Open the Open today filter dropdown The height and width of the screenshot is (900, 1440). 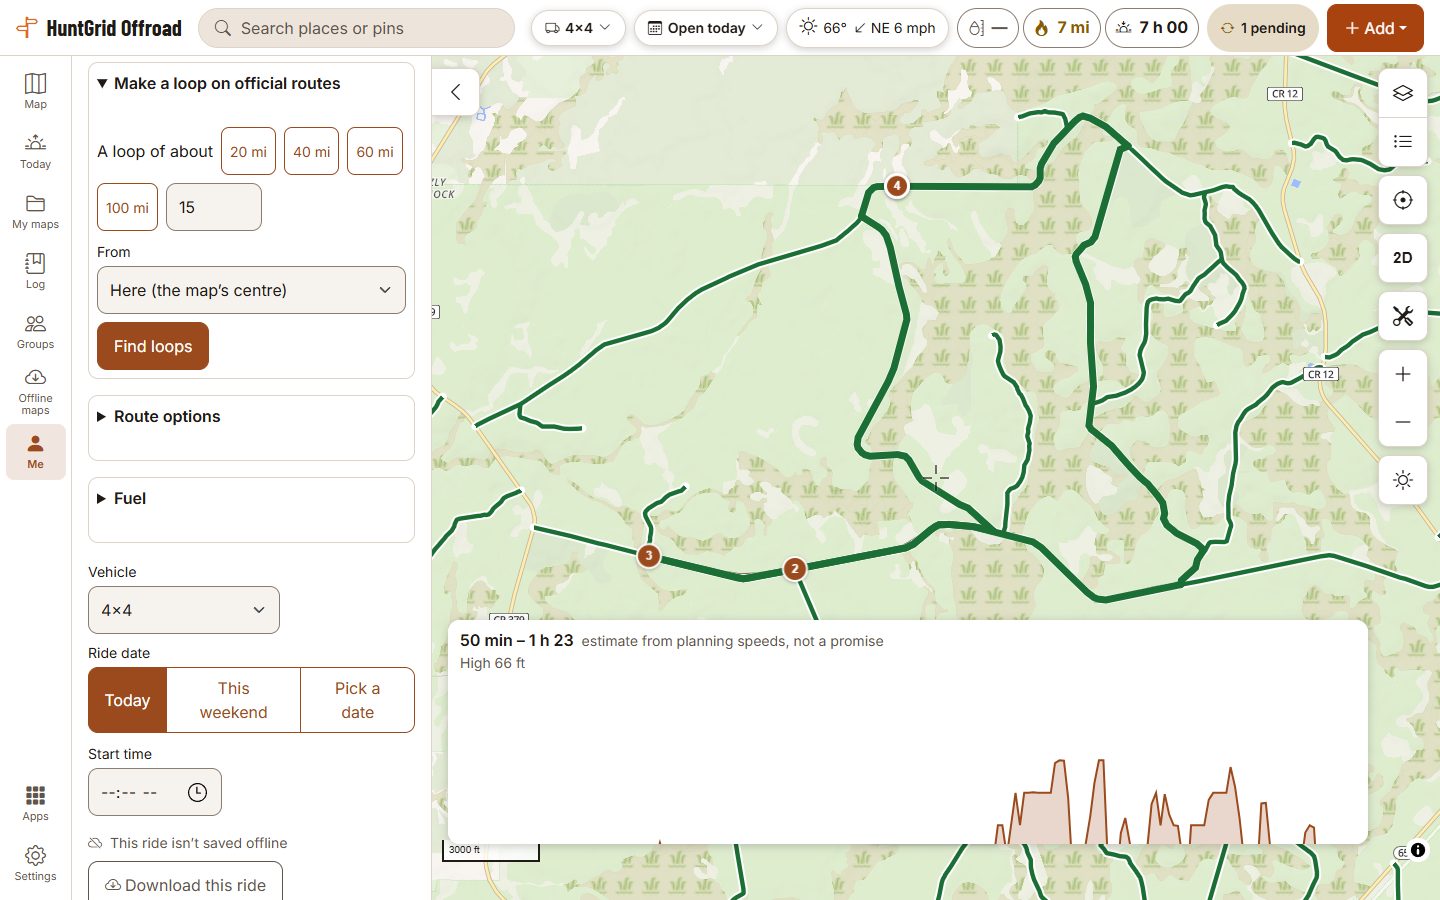[706, 28]
